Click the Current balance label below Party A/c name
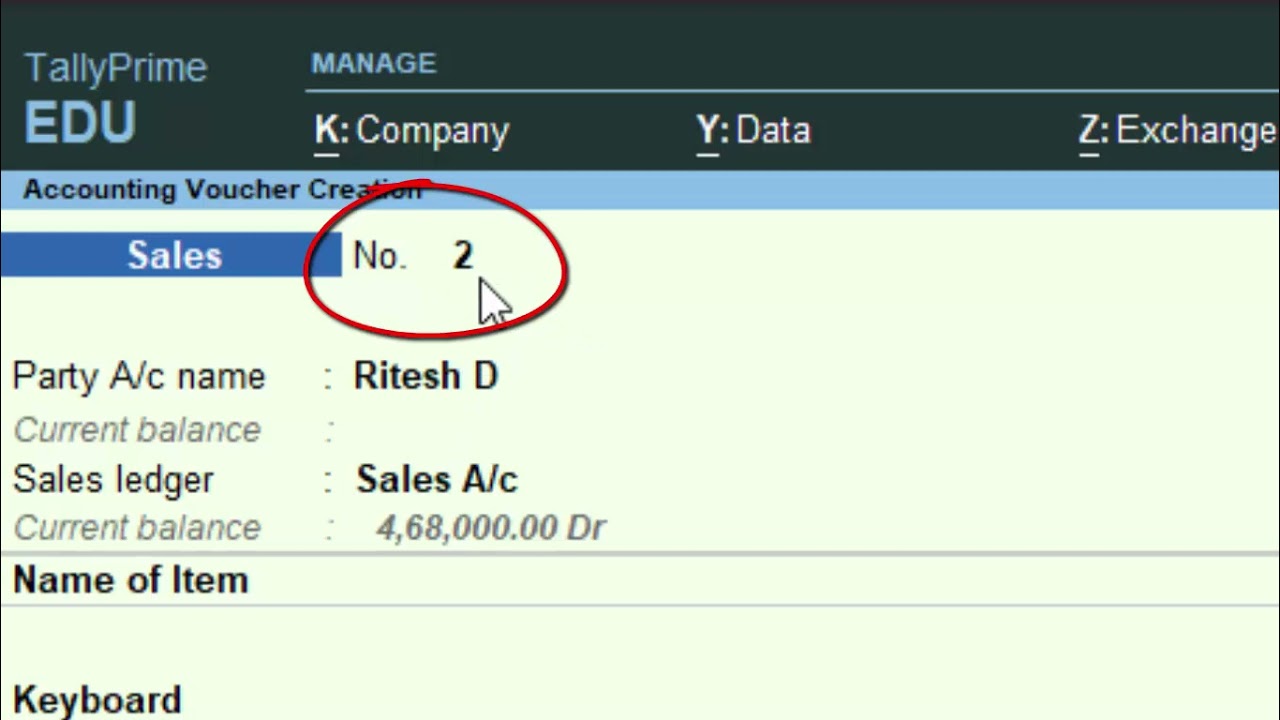The image size is (1280, 720). (137, 430)
